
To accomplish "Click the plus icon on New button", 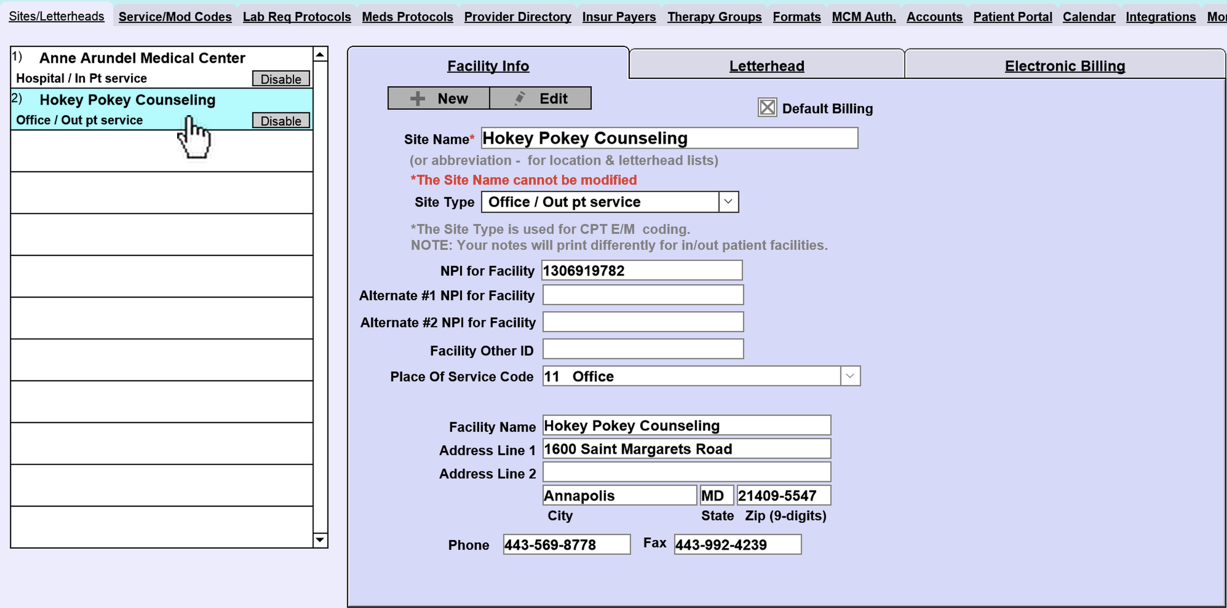I will coord(418,98).
